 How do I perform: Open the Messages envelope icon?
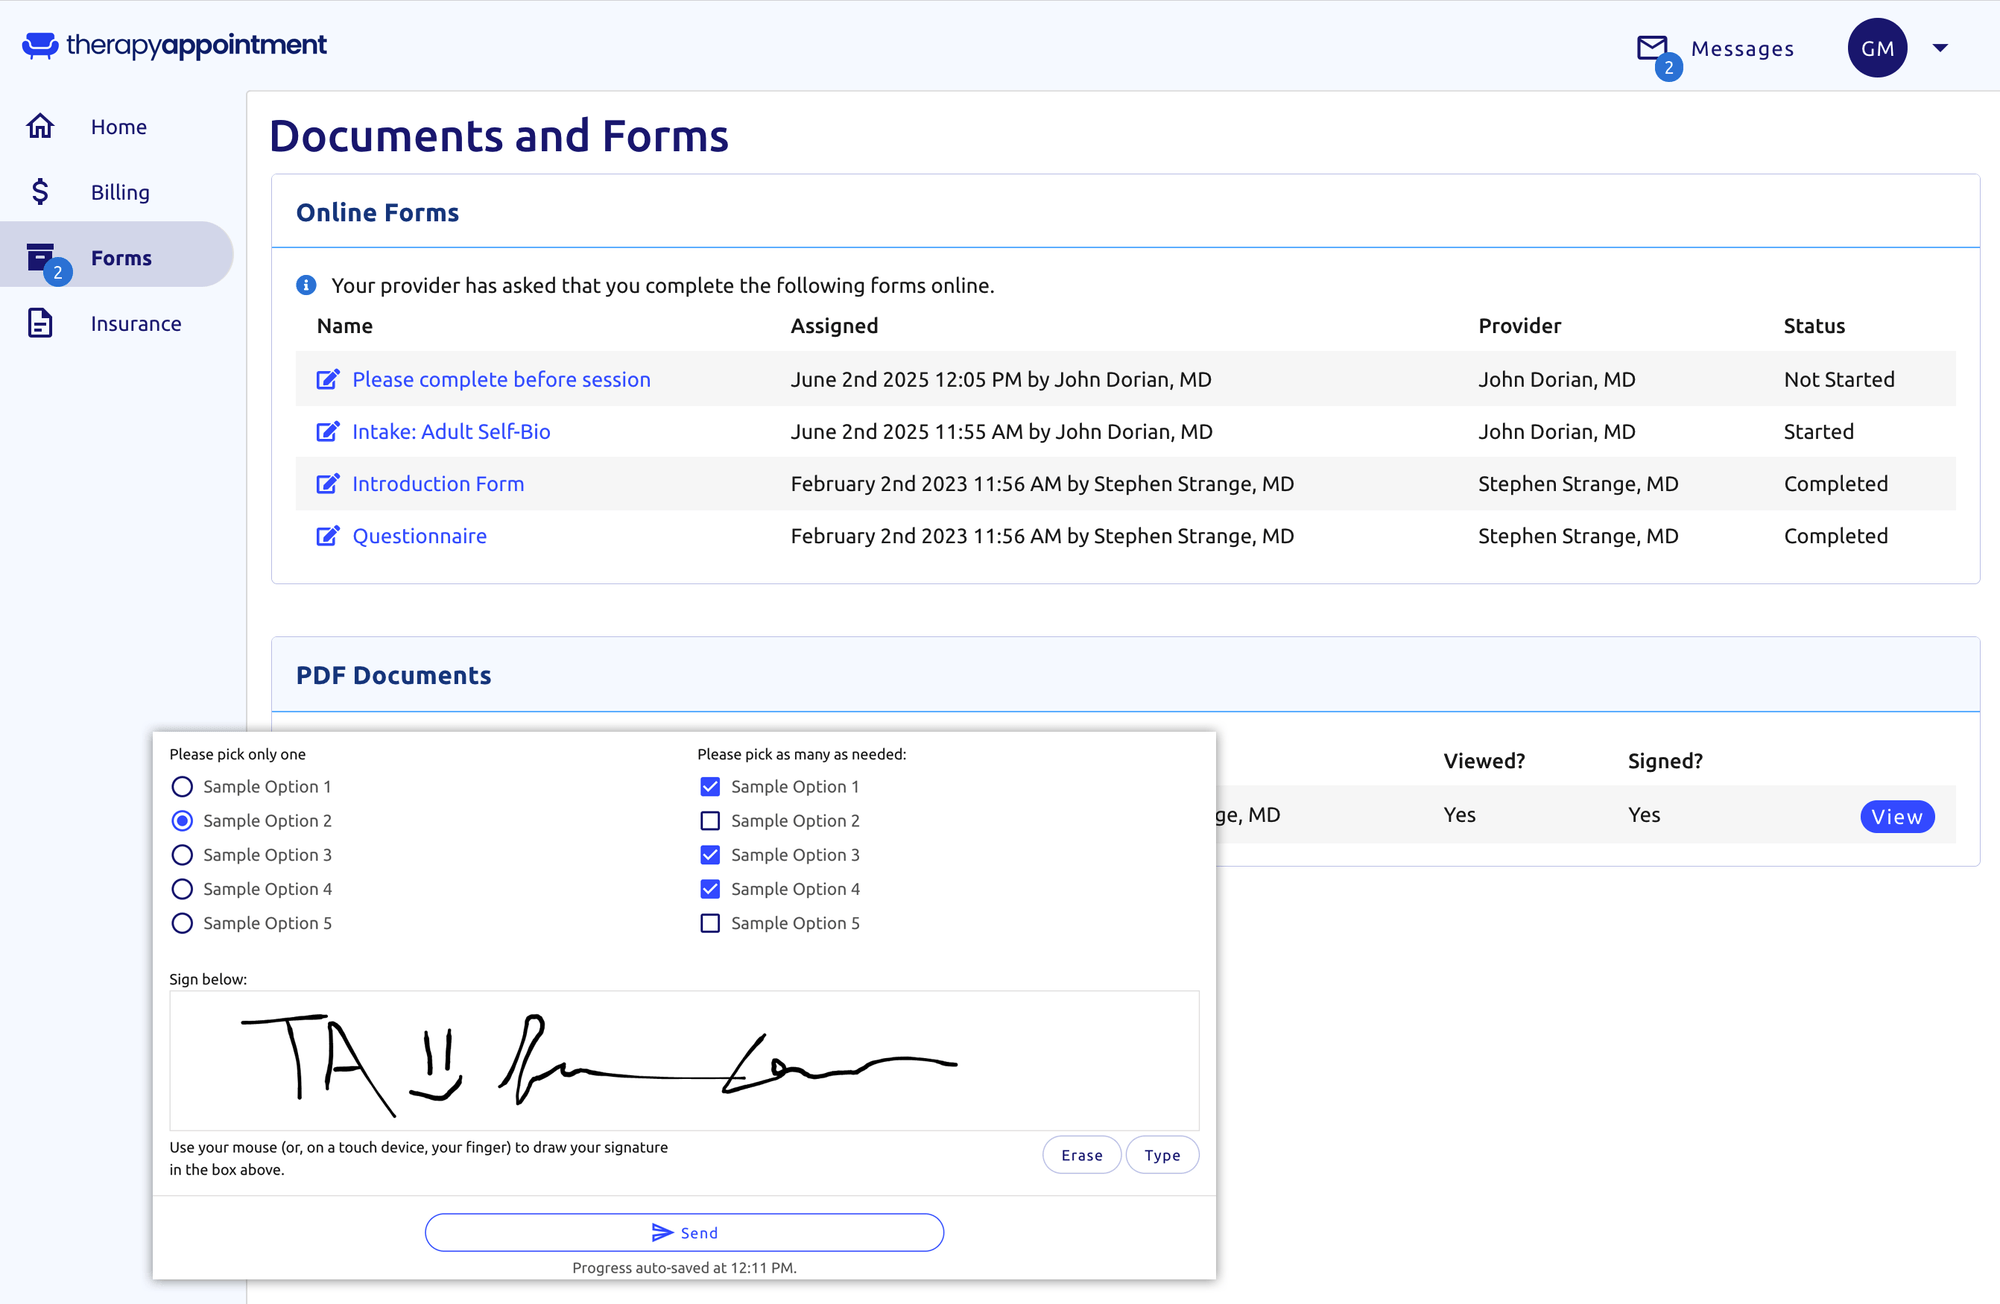[1652, 47]
